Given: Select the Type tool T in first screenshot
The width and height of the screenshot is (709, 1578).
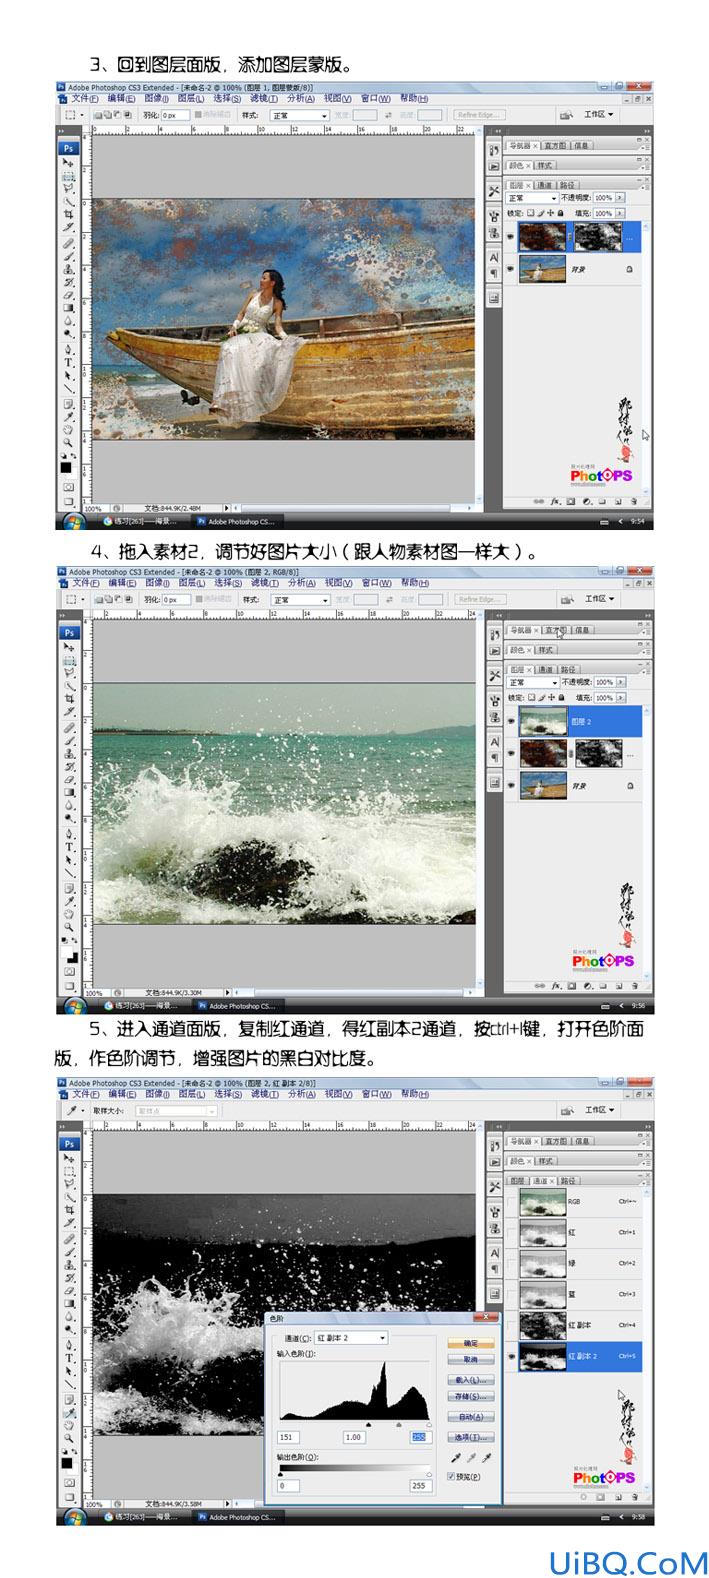Looking at the screenshot, I should click(x=68, y=362).
